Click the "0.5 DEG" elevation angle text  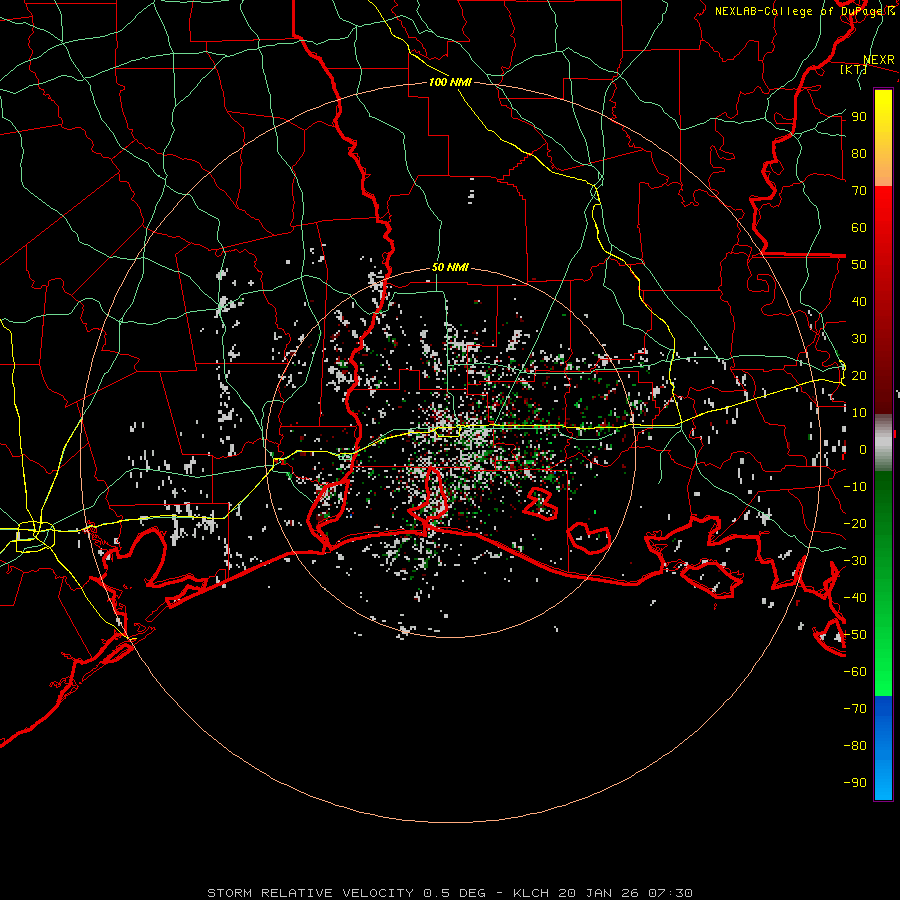click(x=454, y=893)
